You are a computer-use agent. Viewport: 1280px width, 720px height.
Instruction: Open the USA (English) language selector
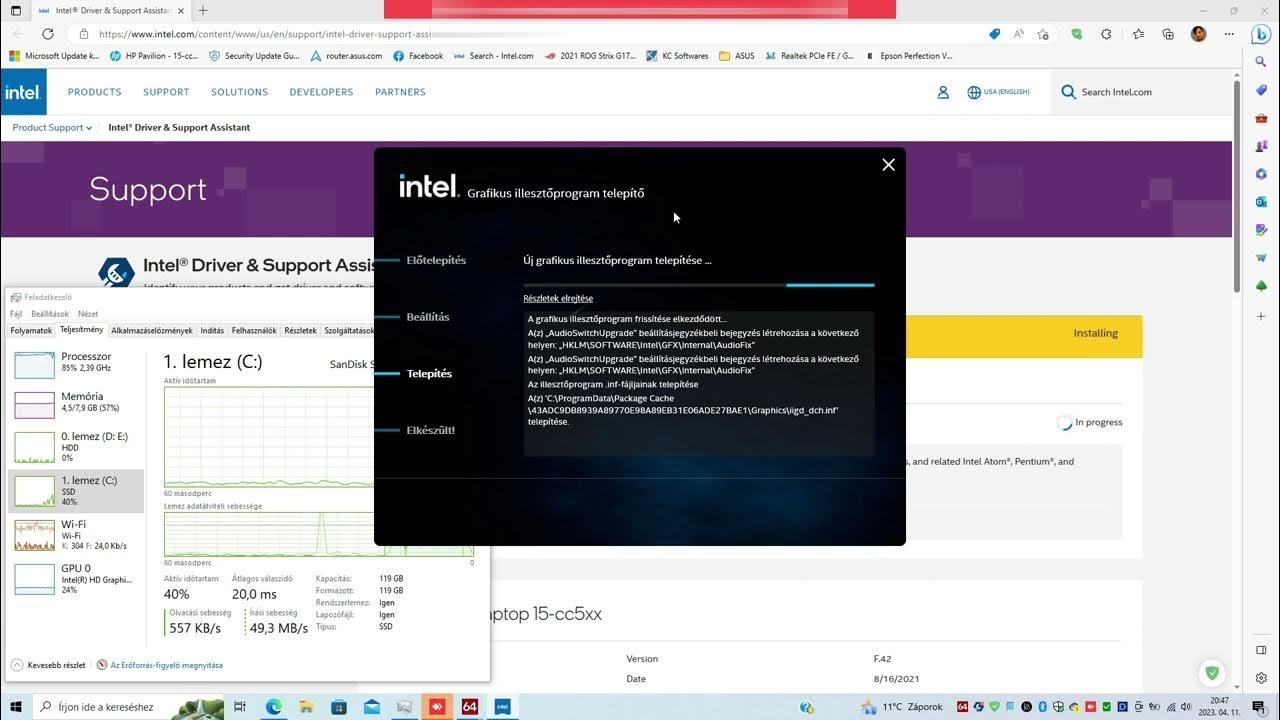coord(998,92)
